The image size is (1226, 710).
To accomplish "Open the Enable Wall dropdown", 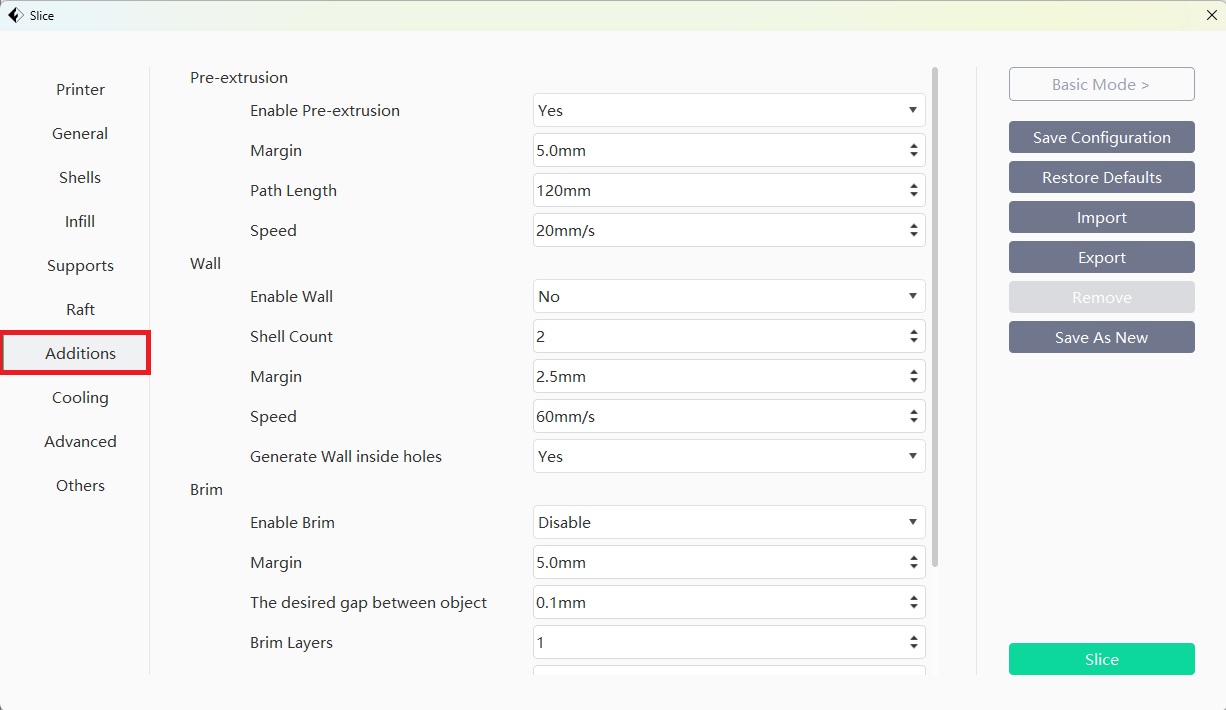I will 728,297.
